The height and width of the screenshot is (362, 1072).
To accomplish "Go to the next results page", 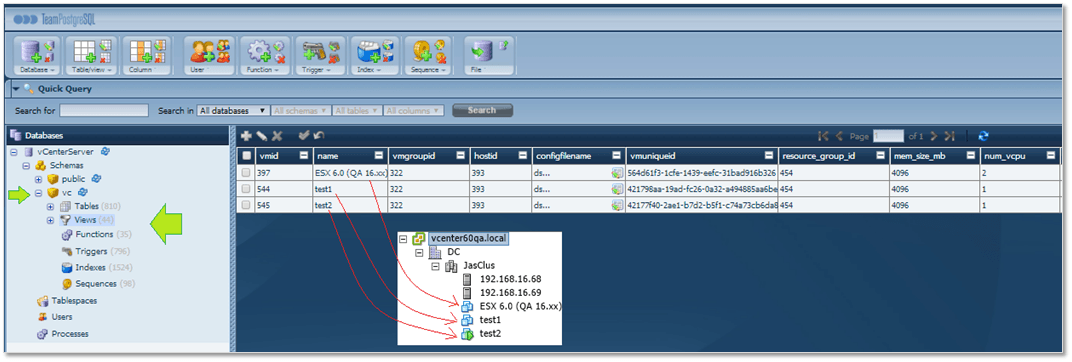I will point(933,136).
